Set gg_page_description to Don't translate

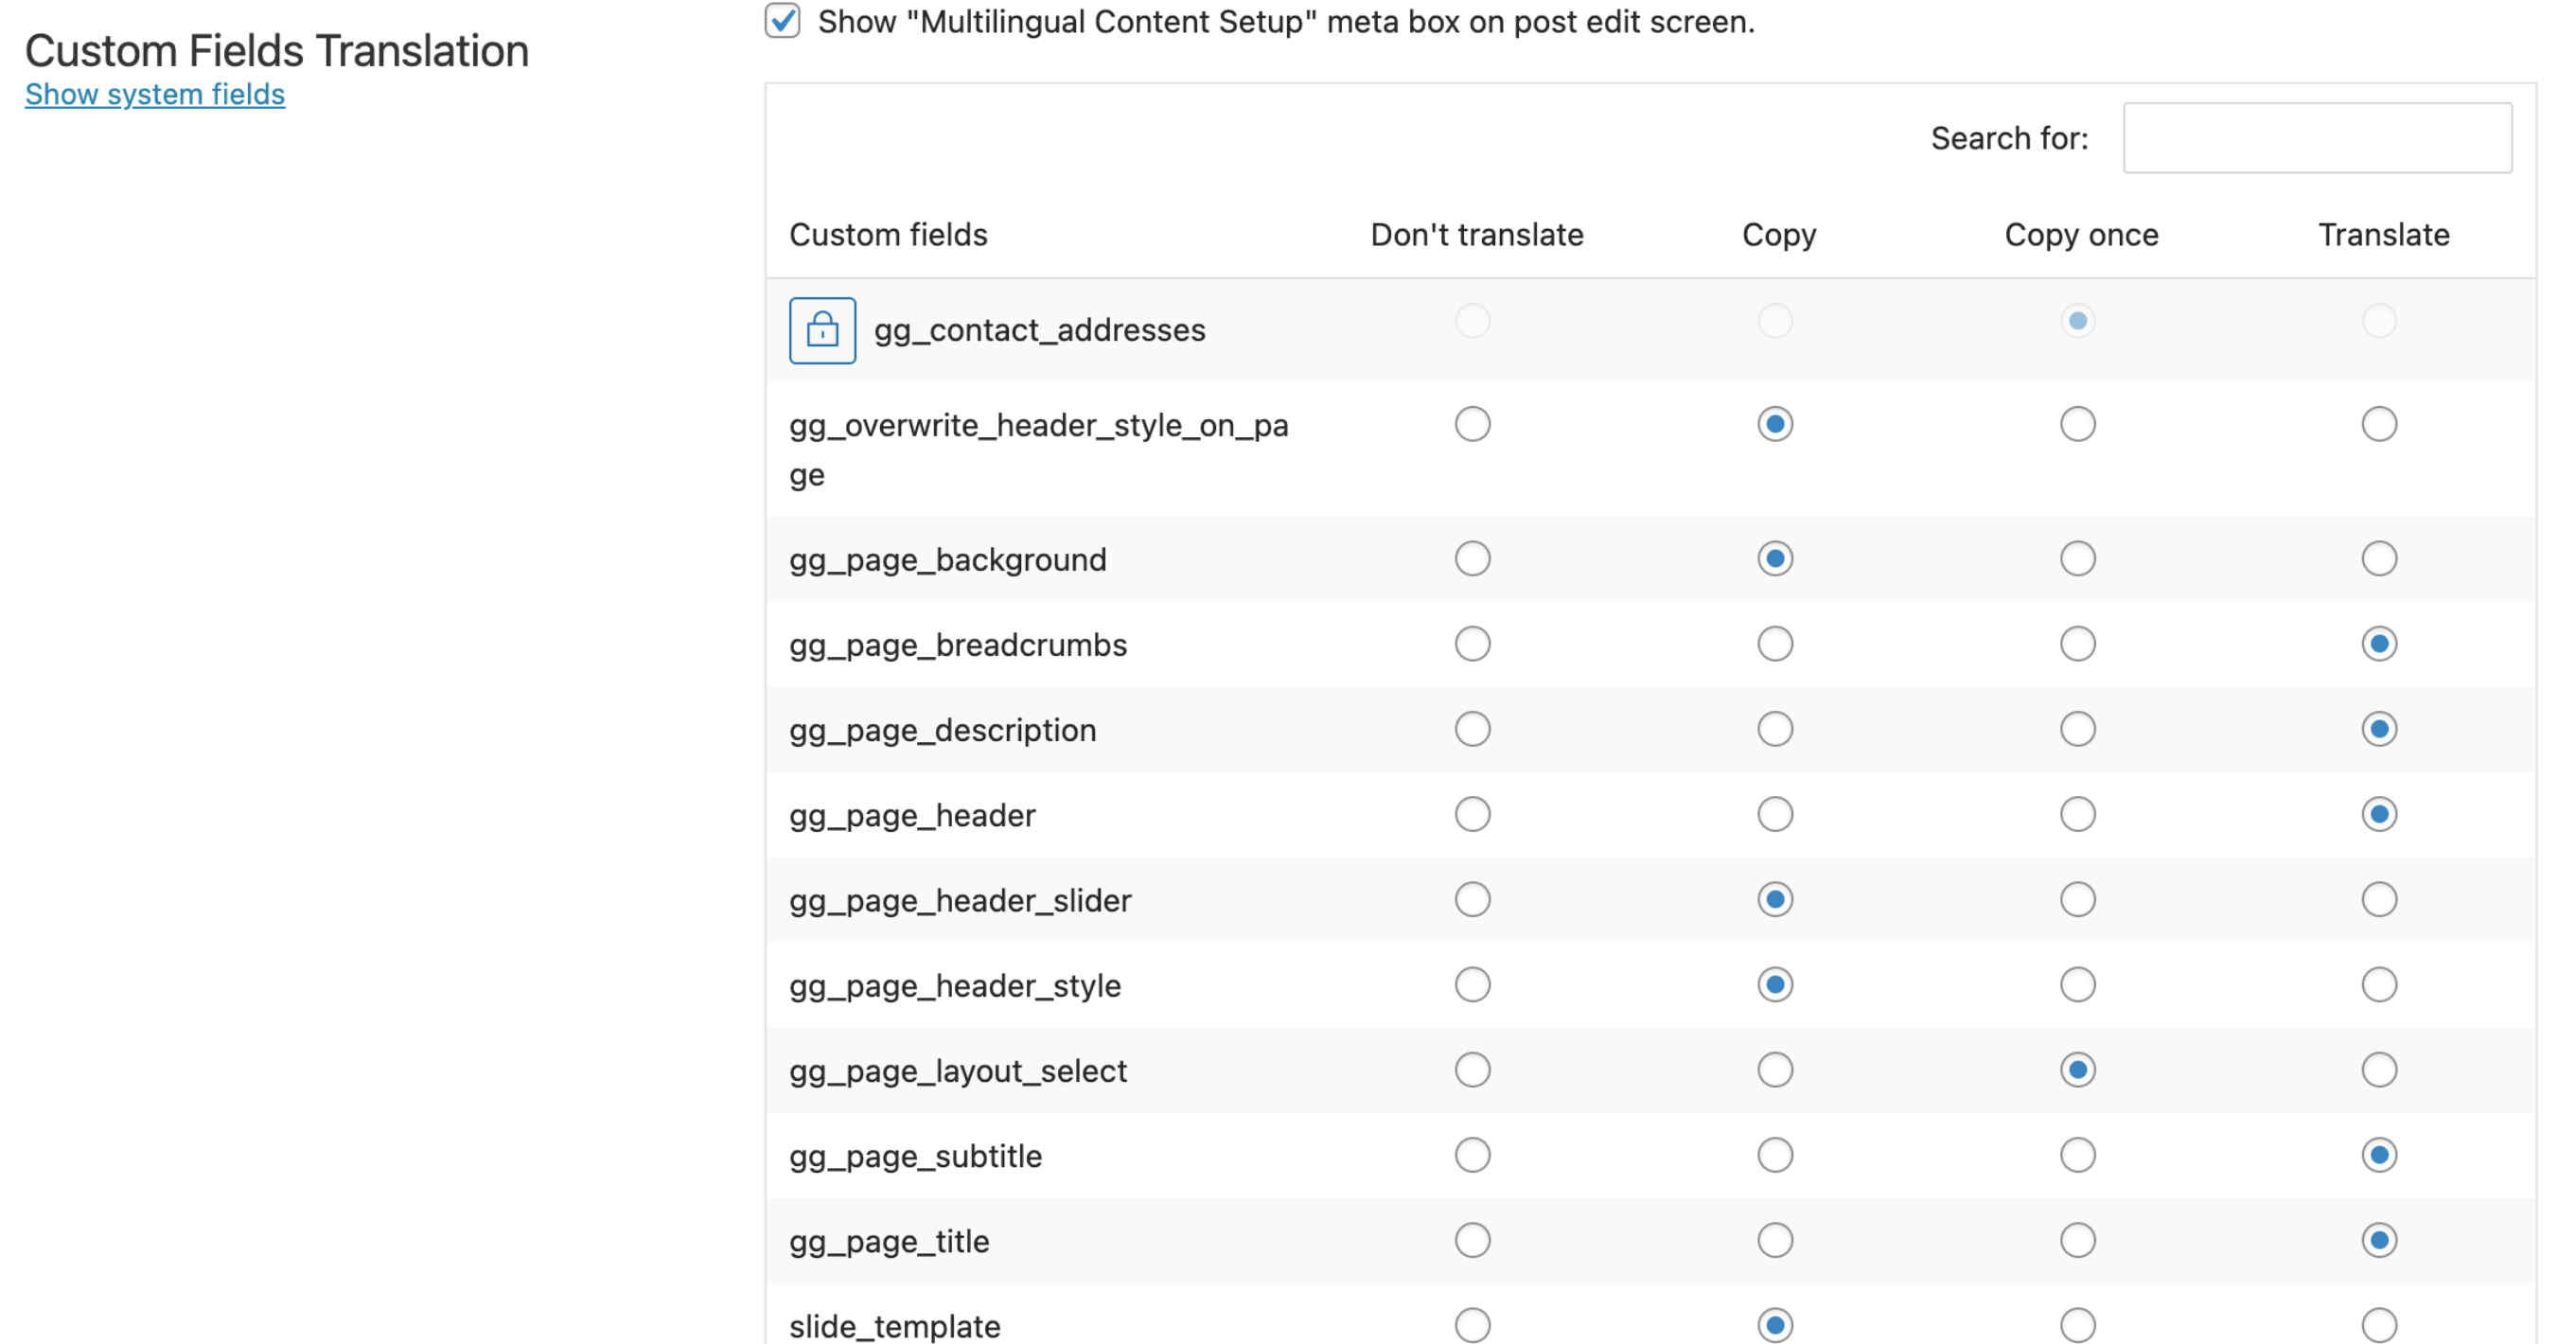[x=1472, y=729]
